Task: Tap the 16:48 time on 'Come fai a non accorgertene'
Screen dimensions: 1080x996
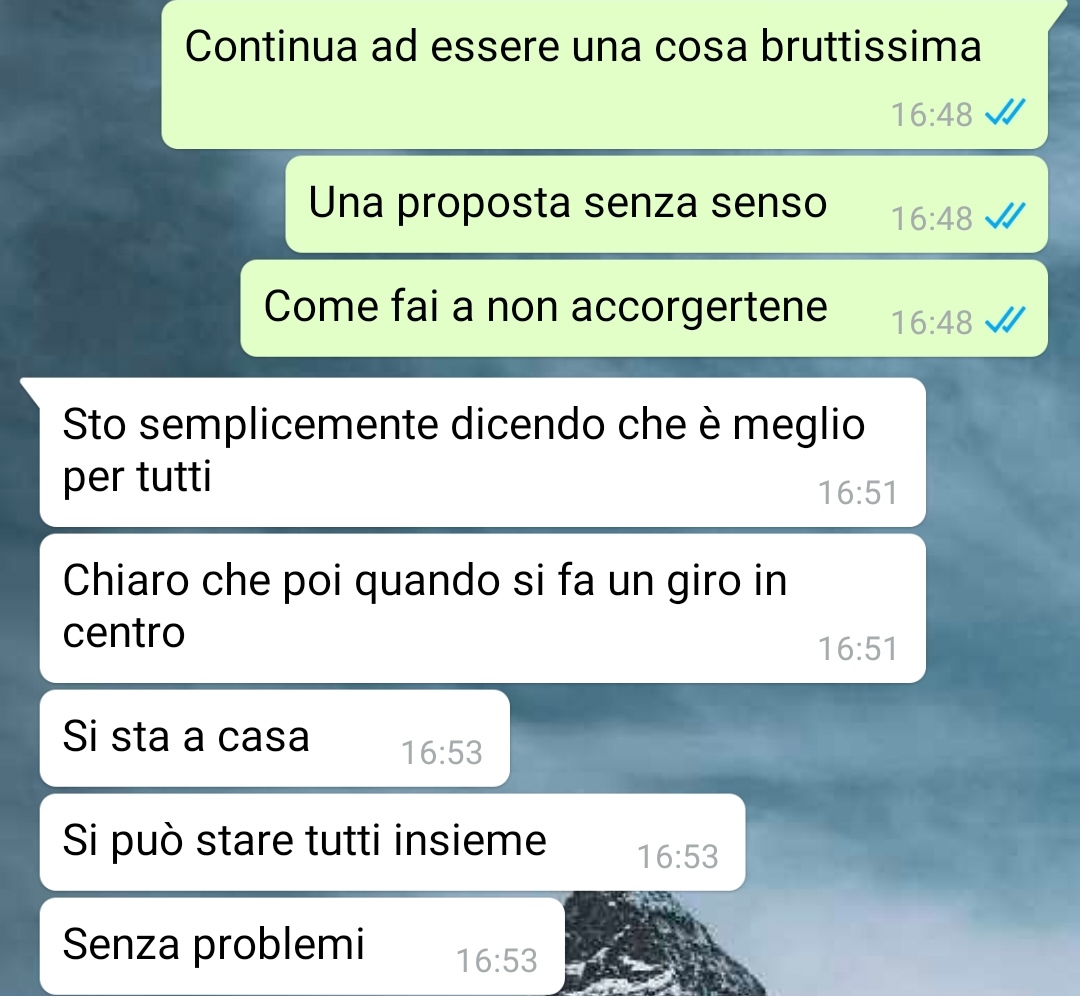Action: (931, 322)
